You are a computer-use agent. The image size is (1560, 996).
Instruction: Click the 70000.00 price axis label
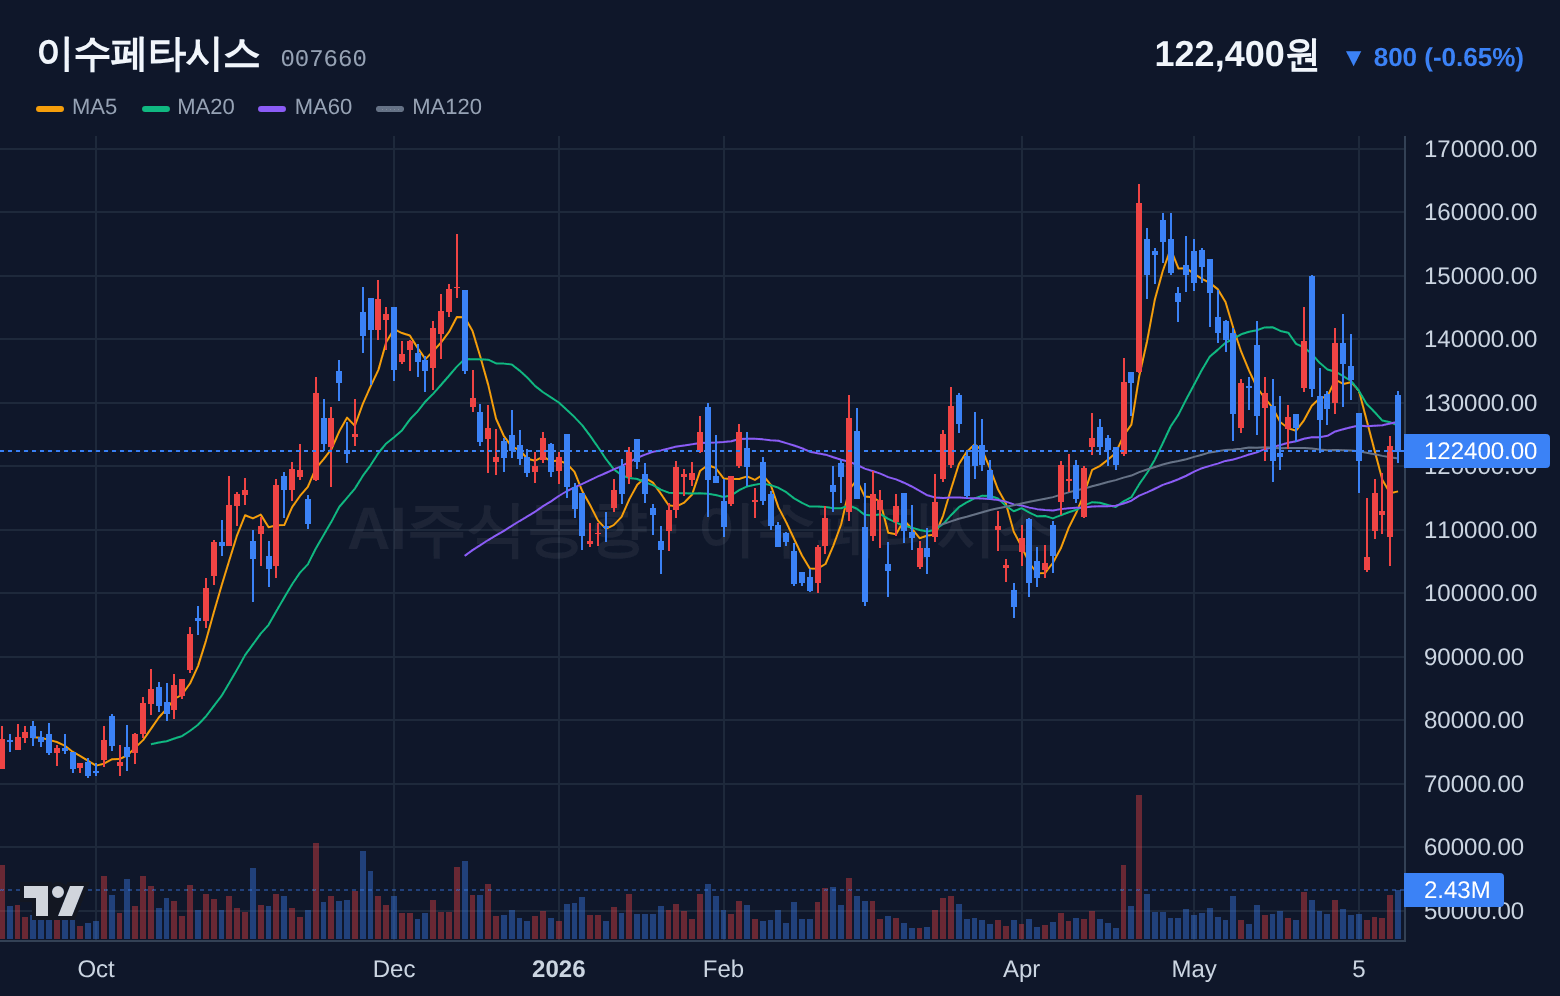tap(1474, 784)
